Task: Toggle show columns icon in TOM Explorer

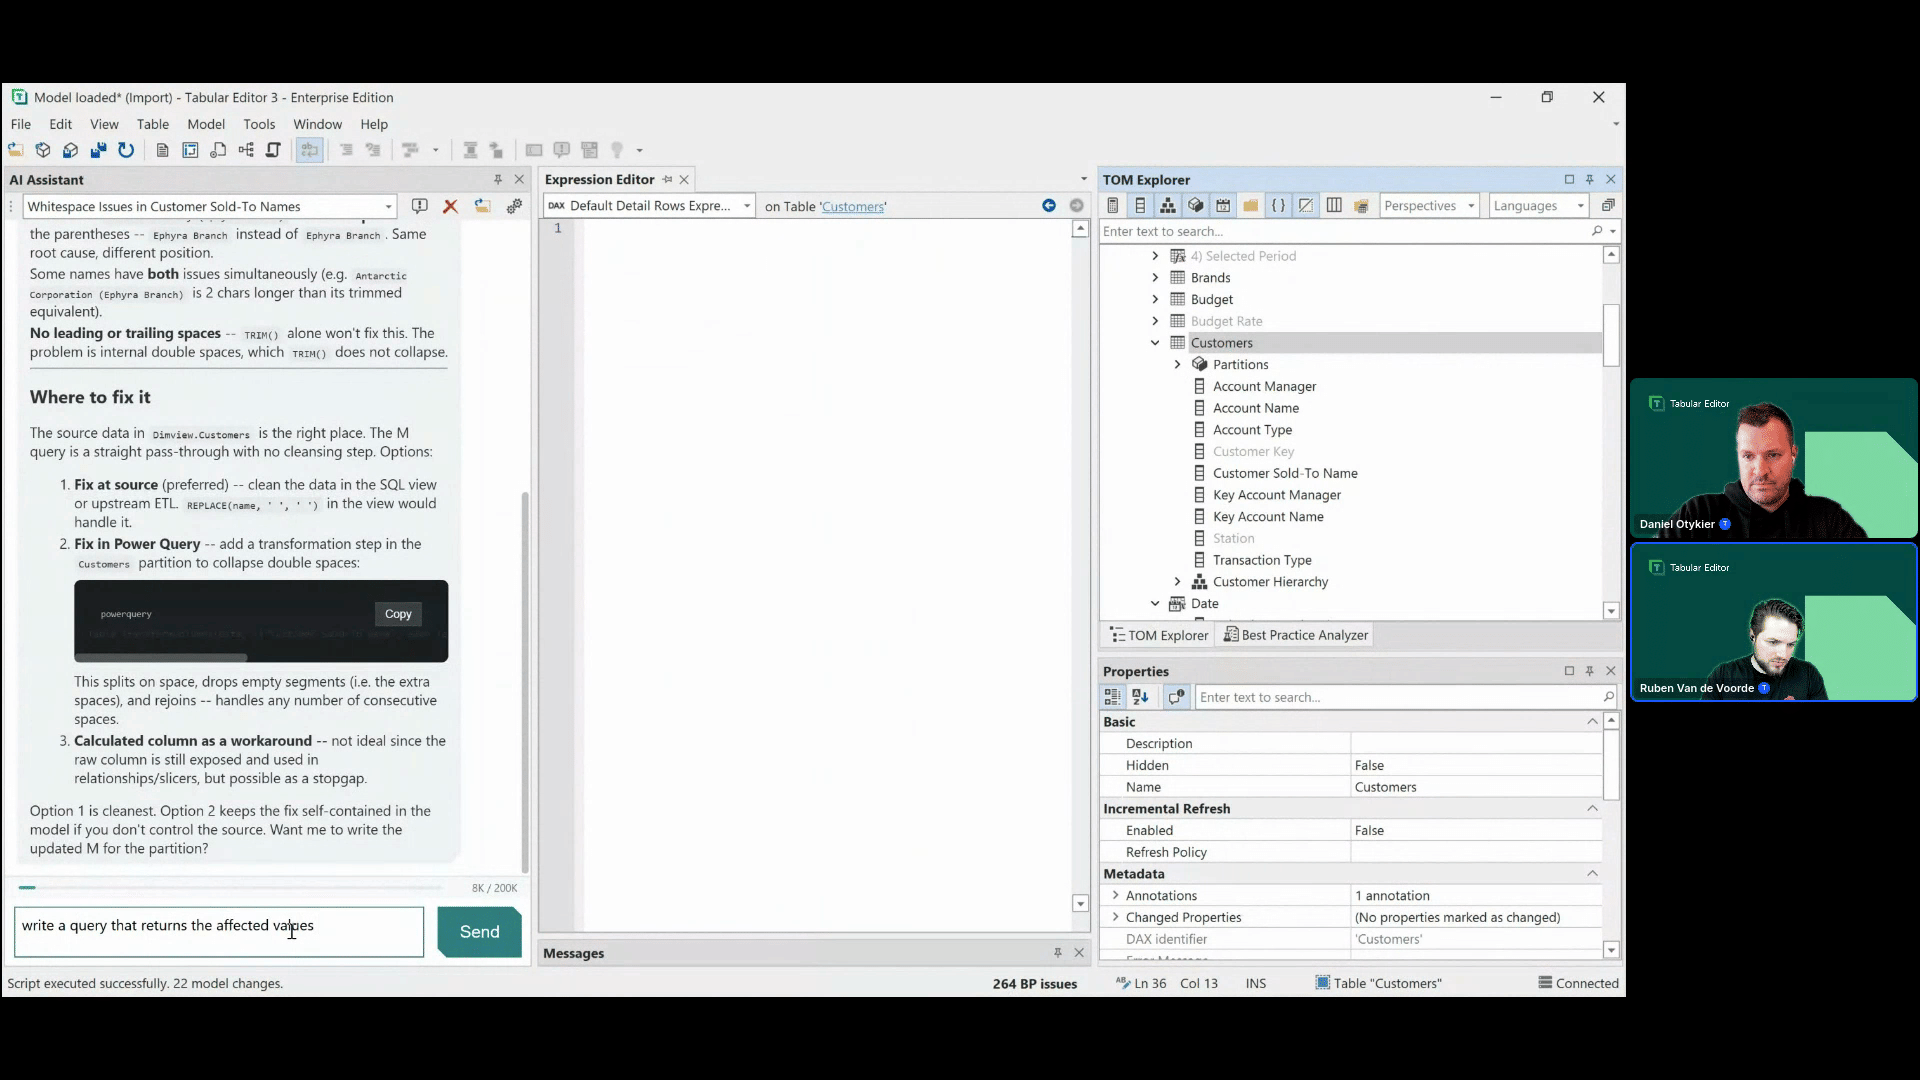Action: click(x=1140, y=206)
